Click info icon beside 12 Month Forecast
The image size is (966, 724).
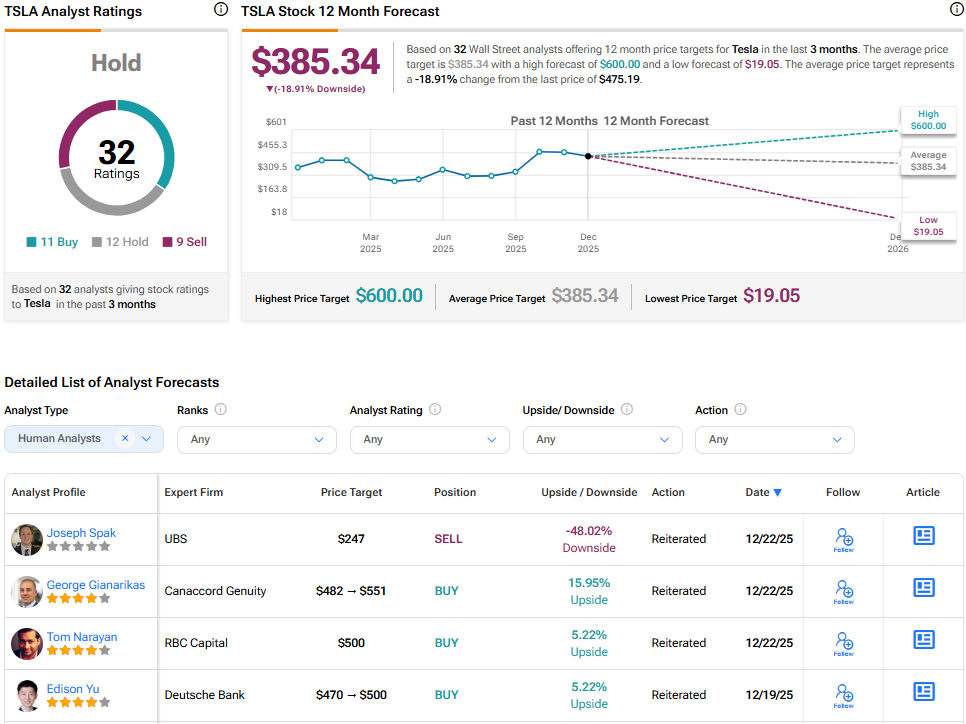[956, 10]
